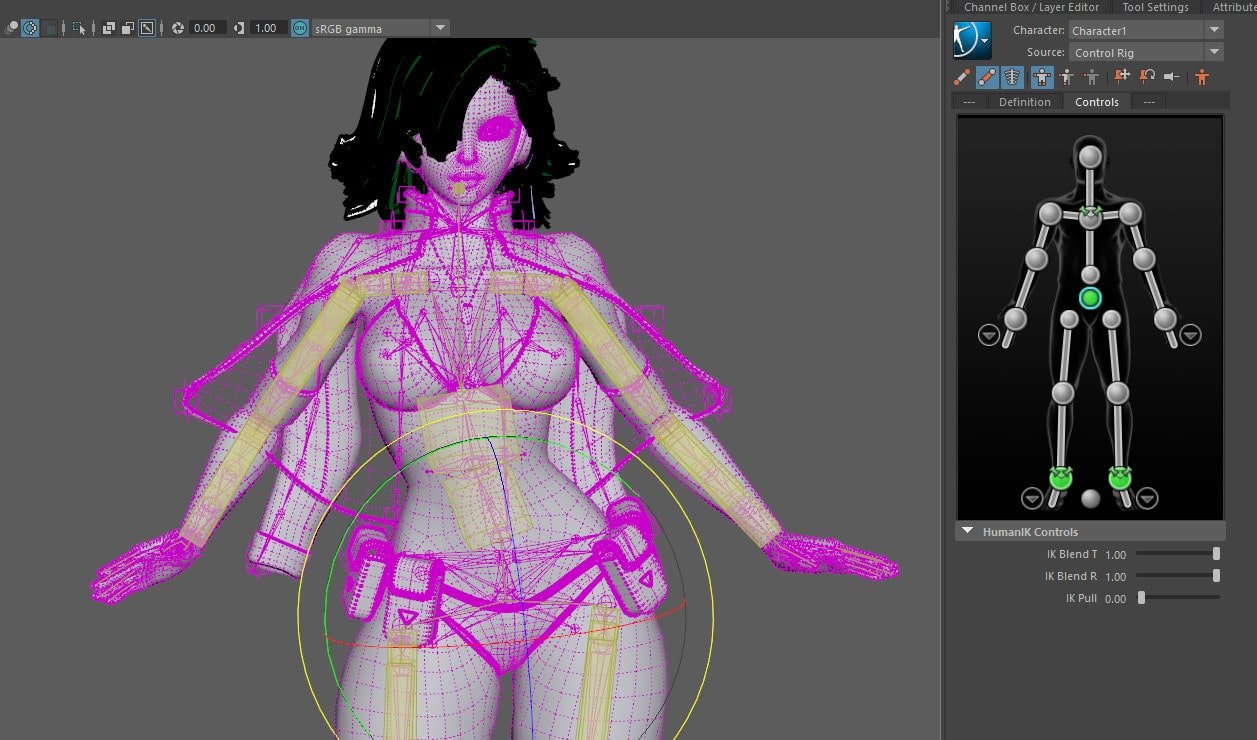Select the elbow effector on the screen-left arm

(x=1037, y=259)
